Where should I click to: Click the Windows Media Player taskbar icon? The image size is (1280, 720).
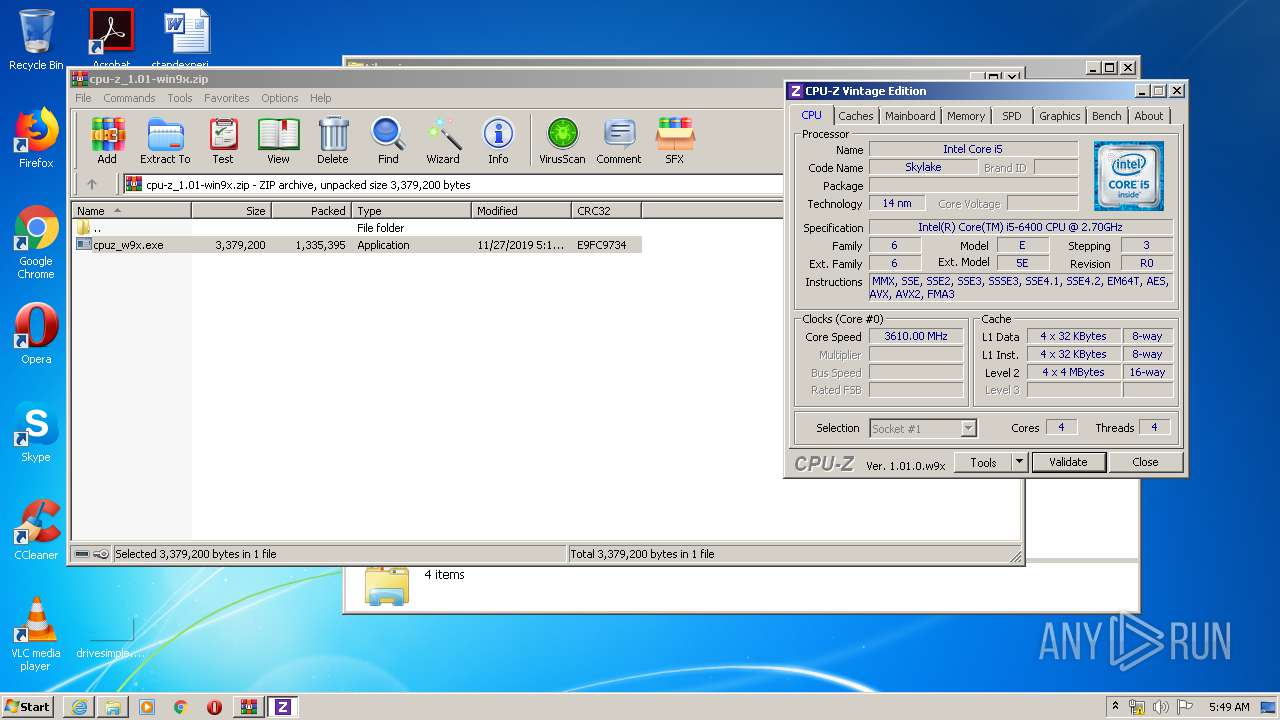(147, 707)
